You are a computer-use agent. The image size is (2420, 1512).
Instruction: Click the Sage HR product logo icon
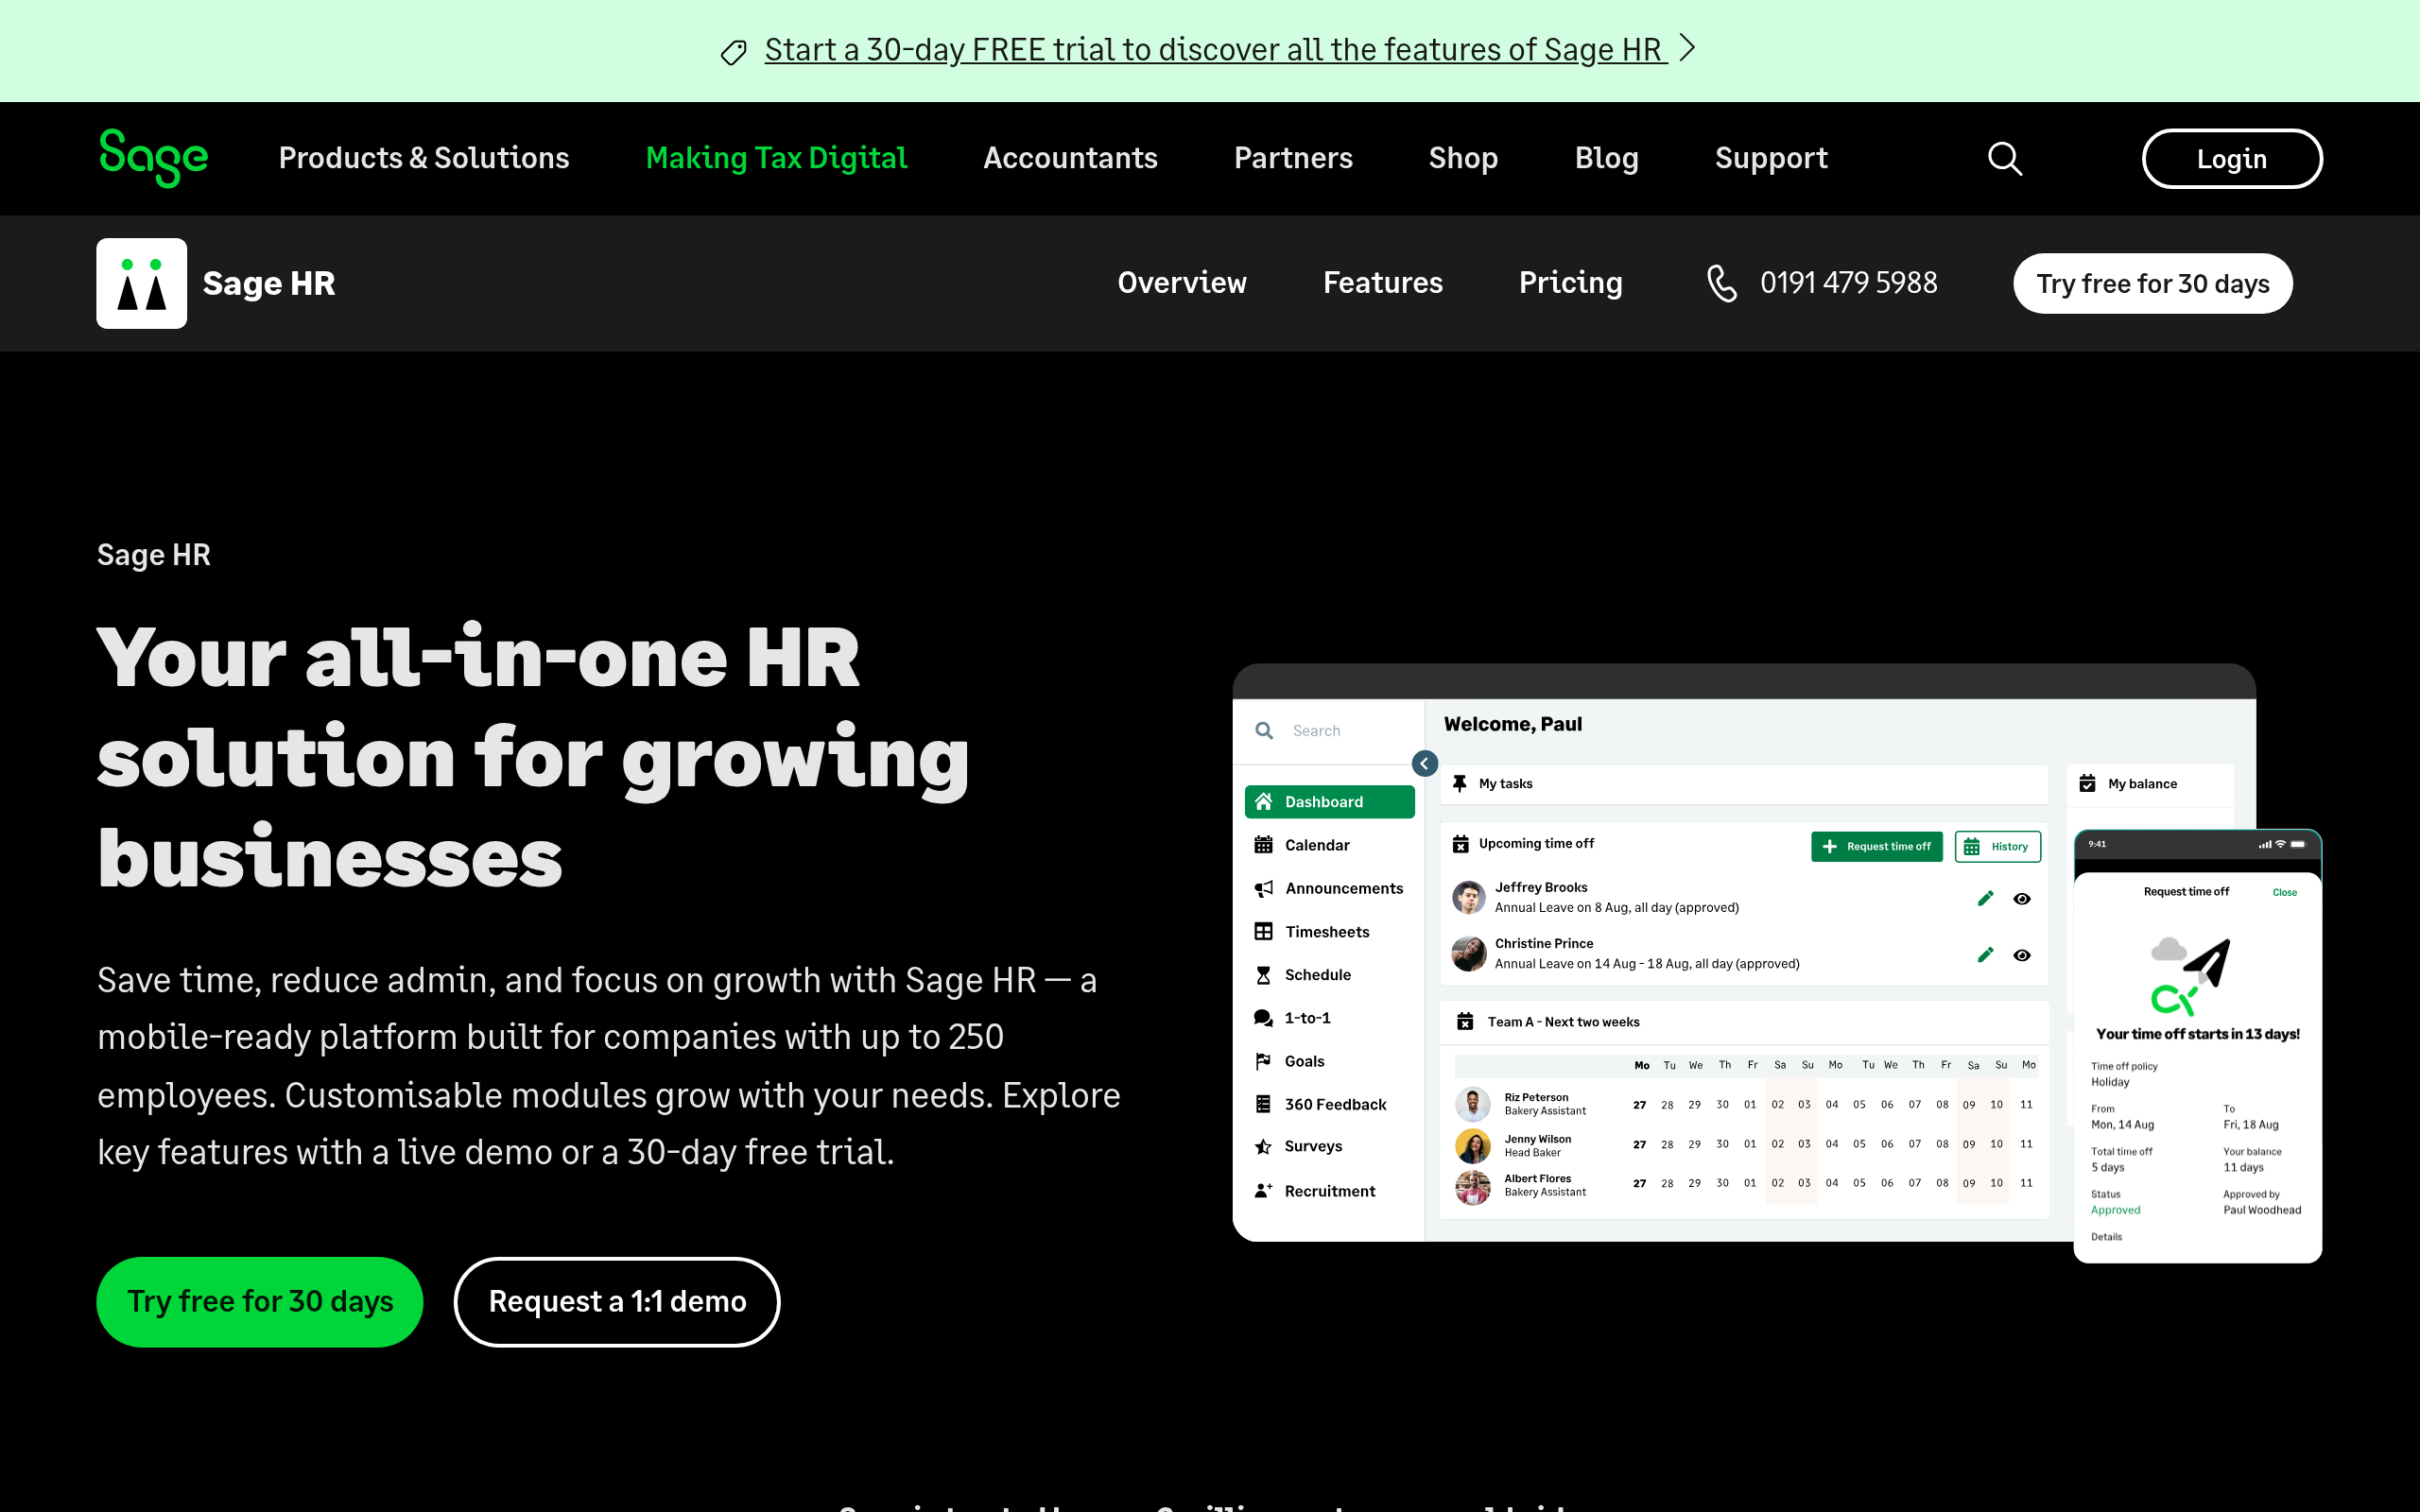coord(141,283)
